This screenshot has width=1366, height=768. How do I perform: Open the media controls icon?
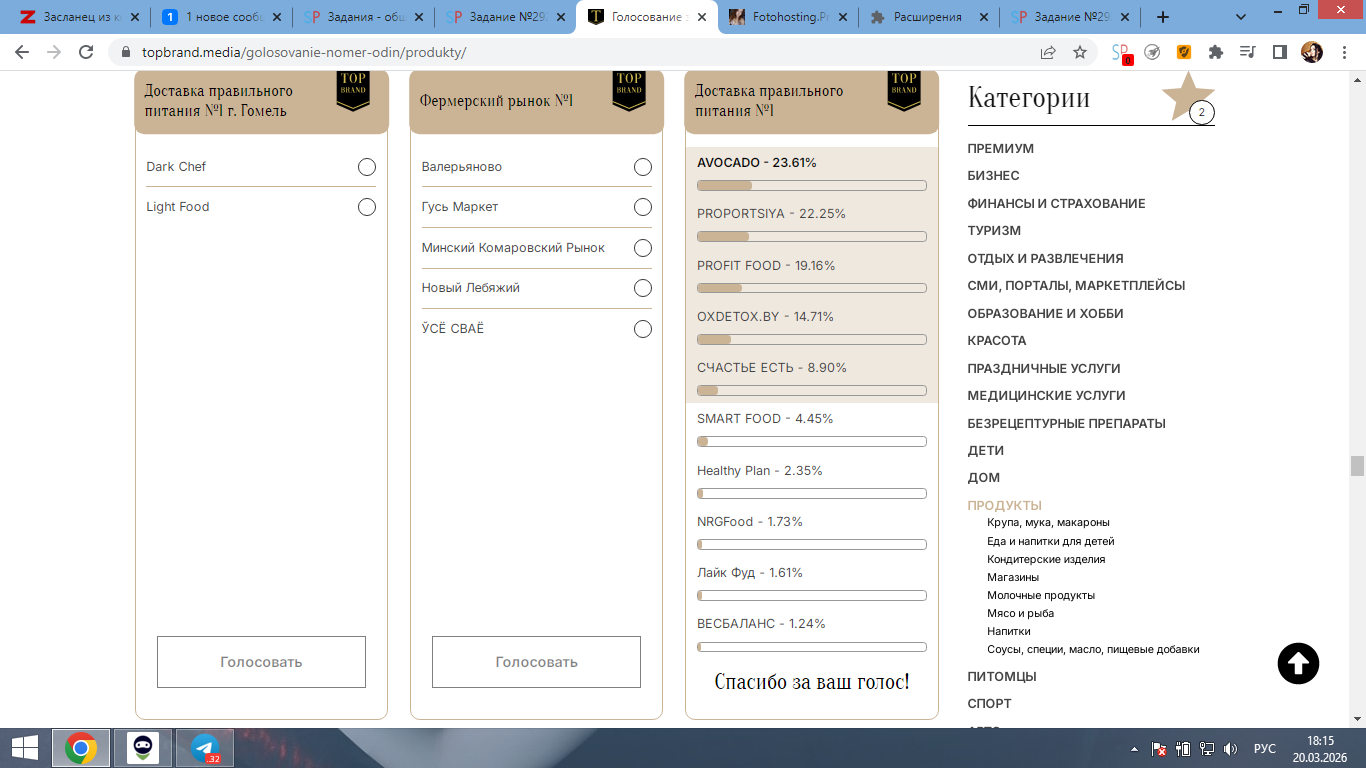click(1247, 53)
